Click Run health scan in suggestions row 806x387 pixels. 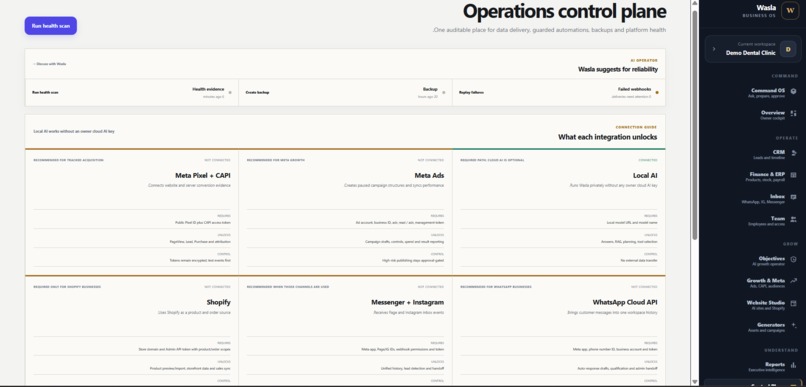(45, 93)
